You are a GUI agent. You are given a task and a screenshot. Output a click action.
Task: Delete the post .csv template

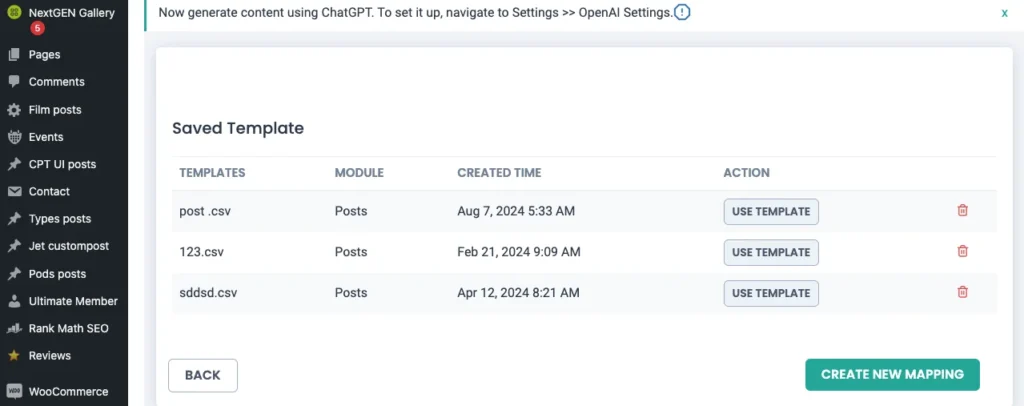[963, 211]
